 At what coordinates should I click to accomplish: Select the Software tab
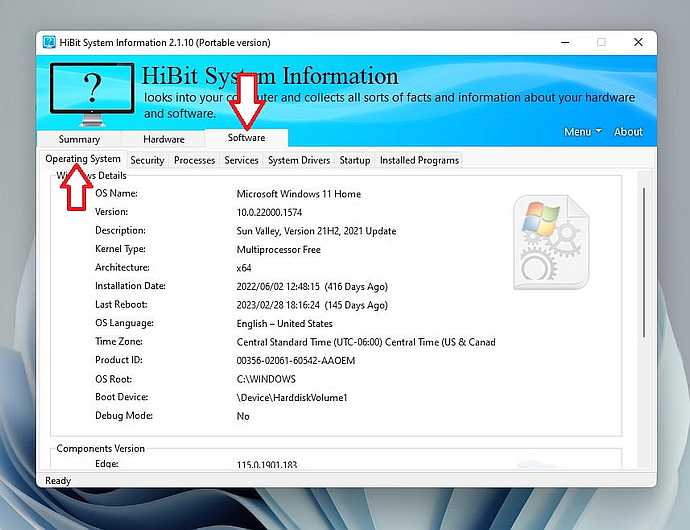[246, 137]
